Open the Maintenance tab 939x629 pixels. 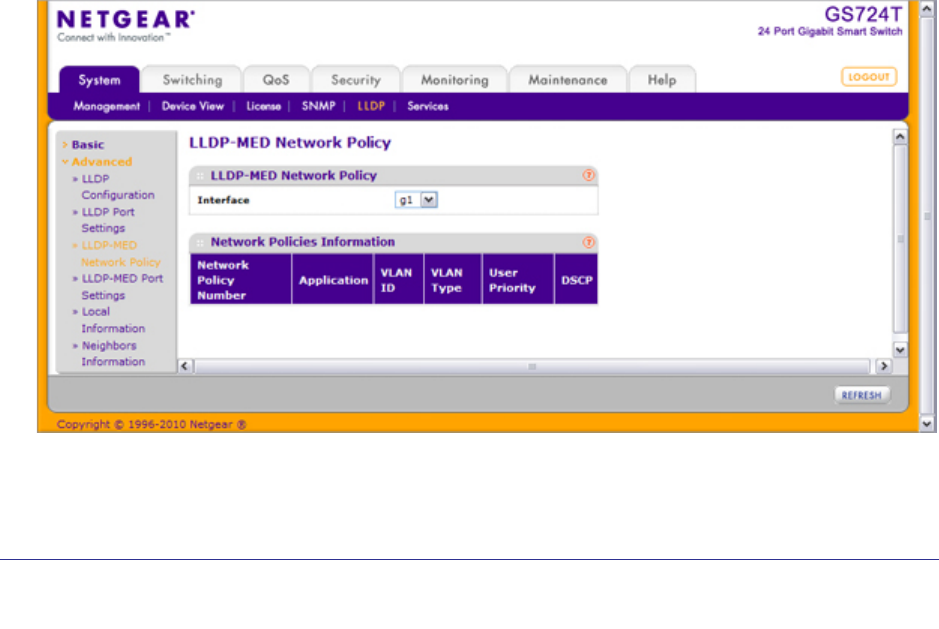(x=568, y=80)
